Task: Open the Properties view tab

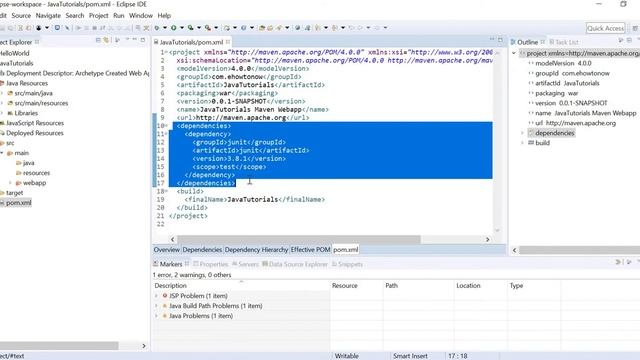Action: pos(211,264)
